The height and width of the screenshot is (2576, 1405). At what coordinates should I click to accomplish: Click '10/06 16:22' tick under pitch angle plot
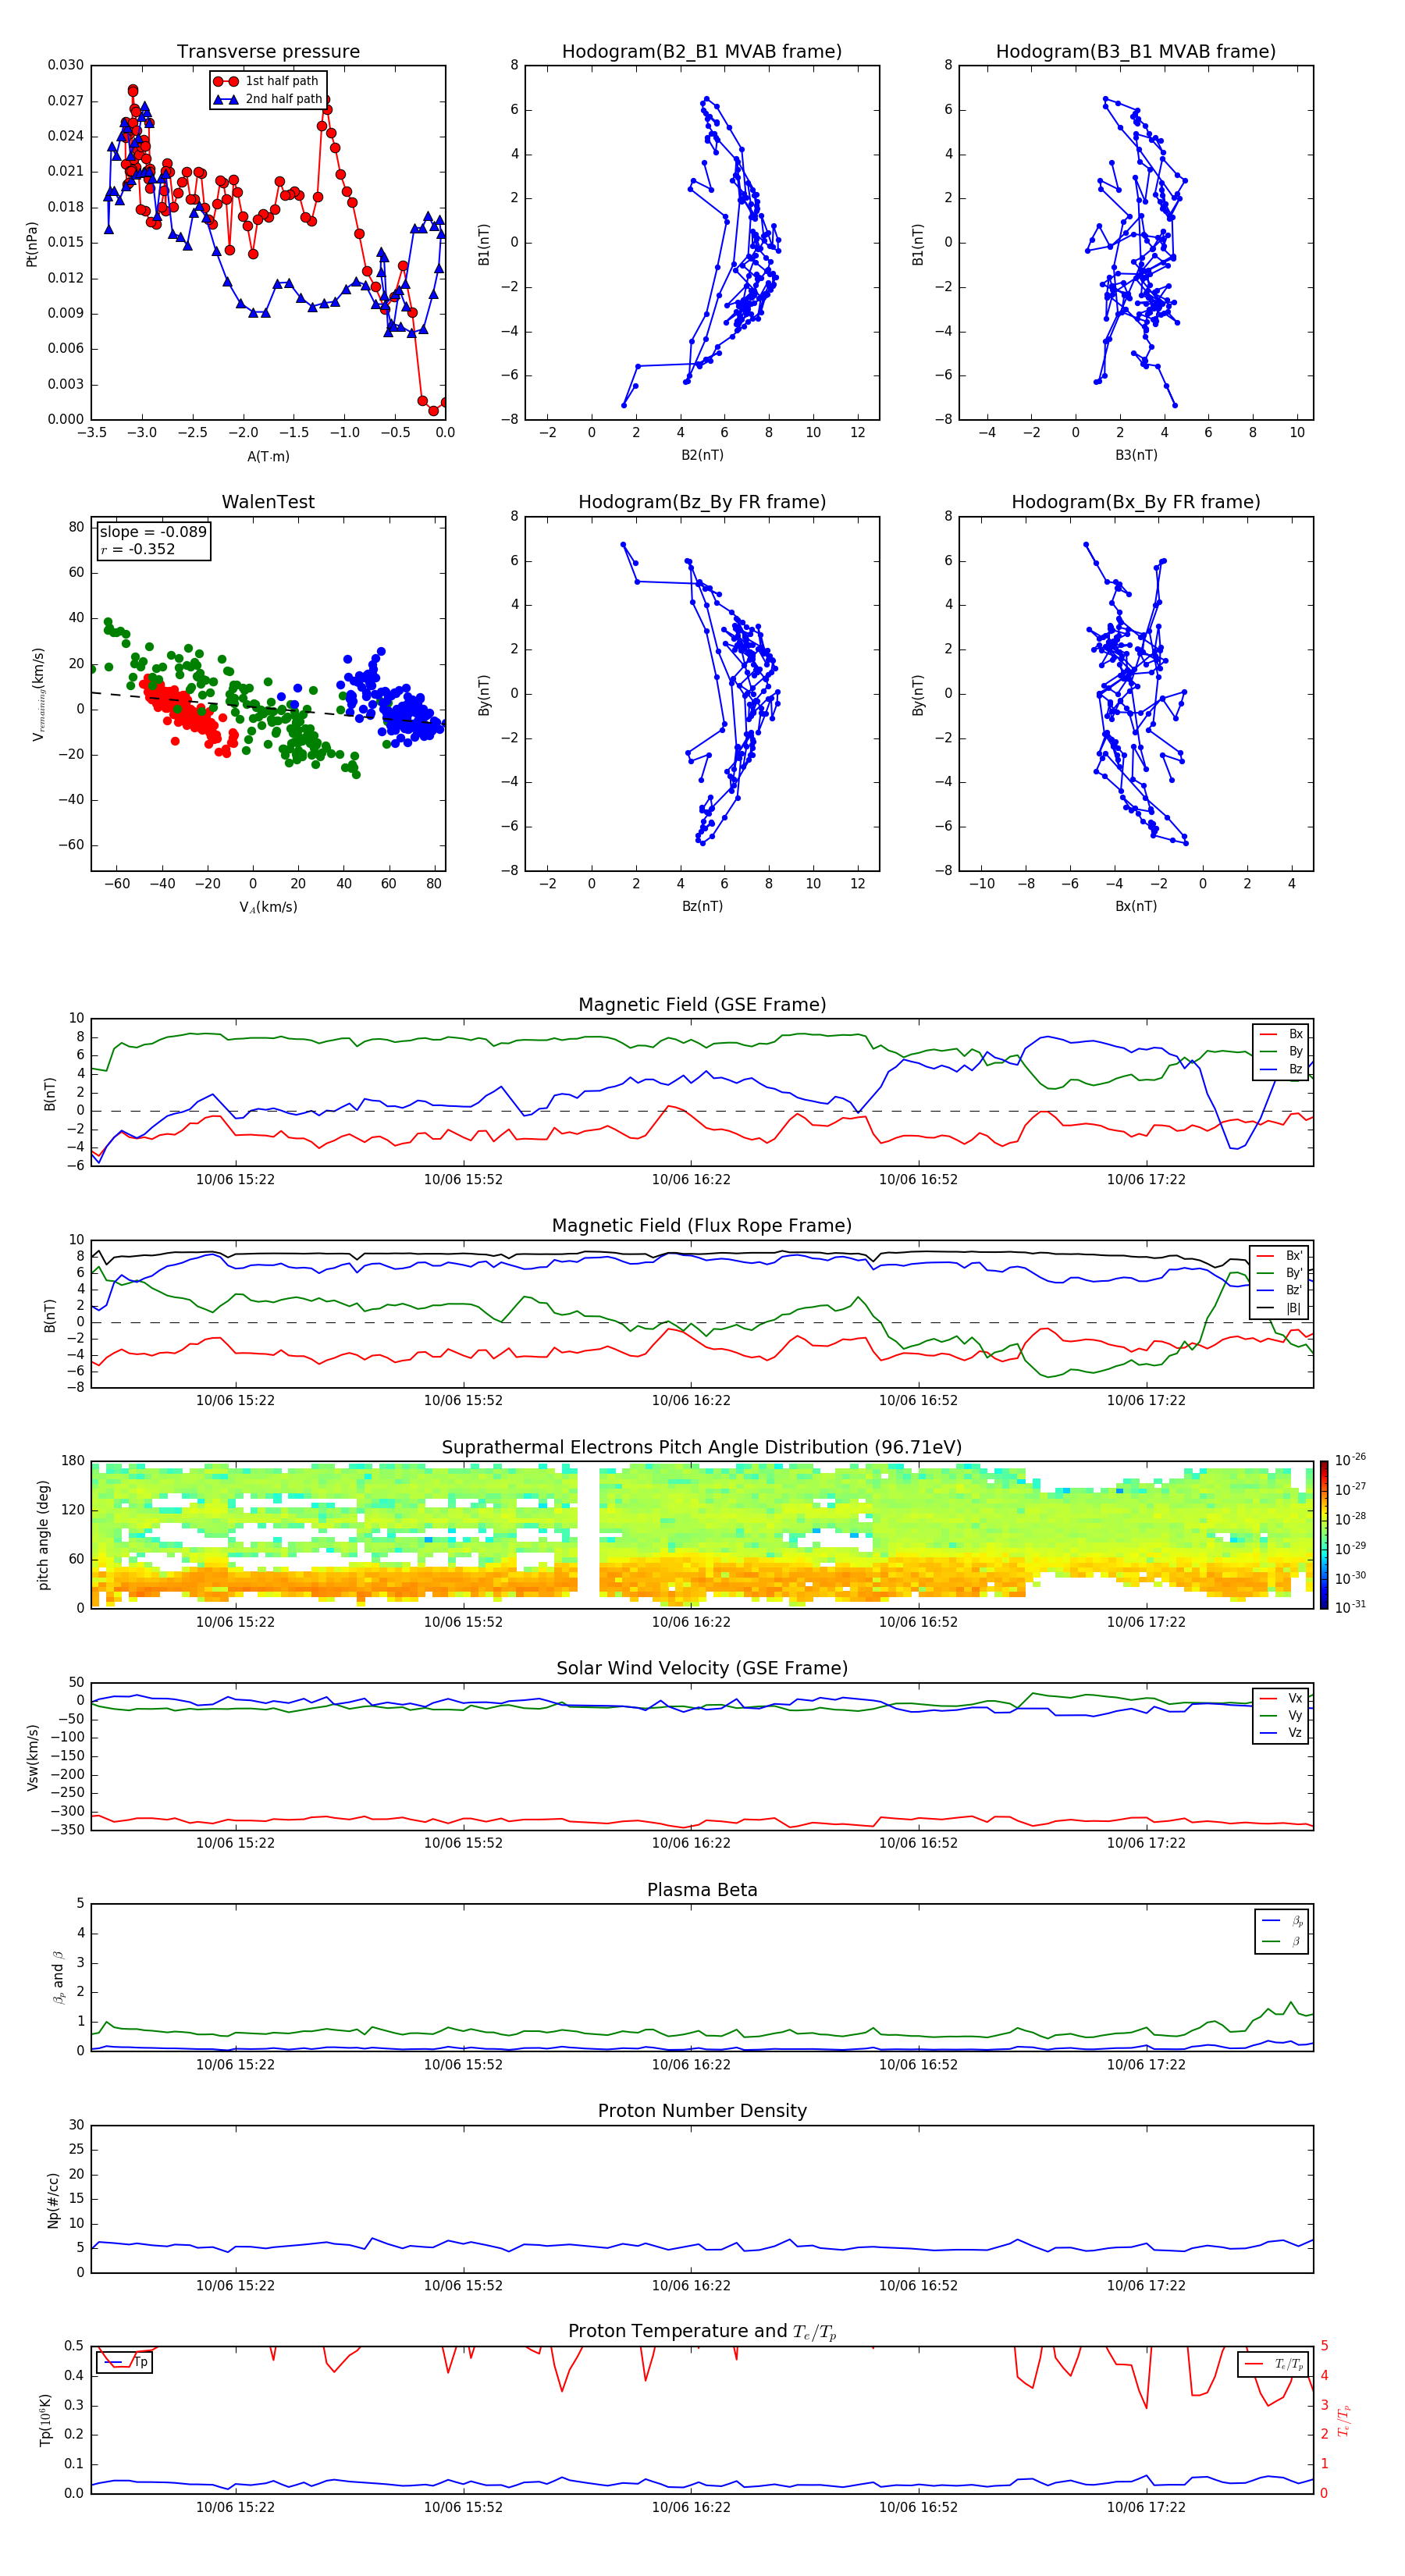(x=691, y=1622)
